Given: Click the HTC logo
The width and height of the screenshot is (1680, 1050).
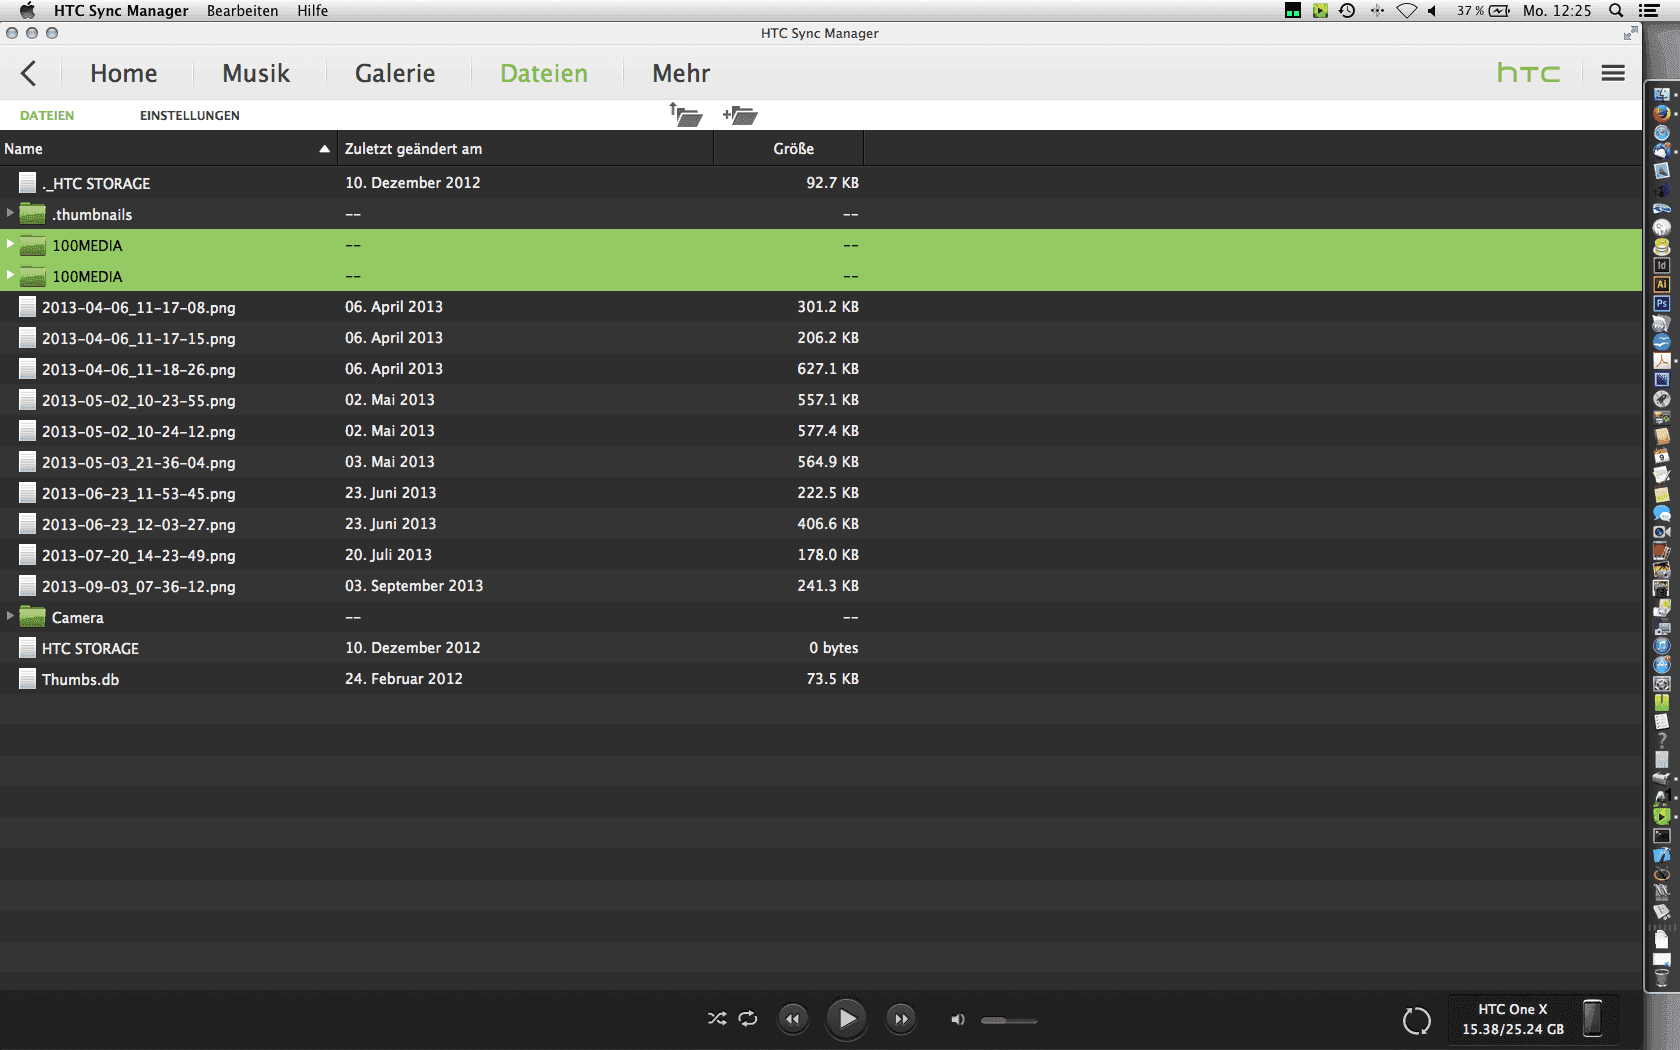Looking at the screenshot, I should (x=1528, y=73).
